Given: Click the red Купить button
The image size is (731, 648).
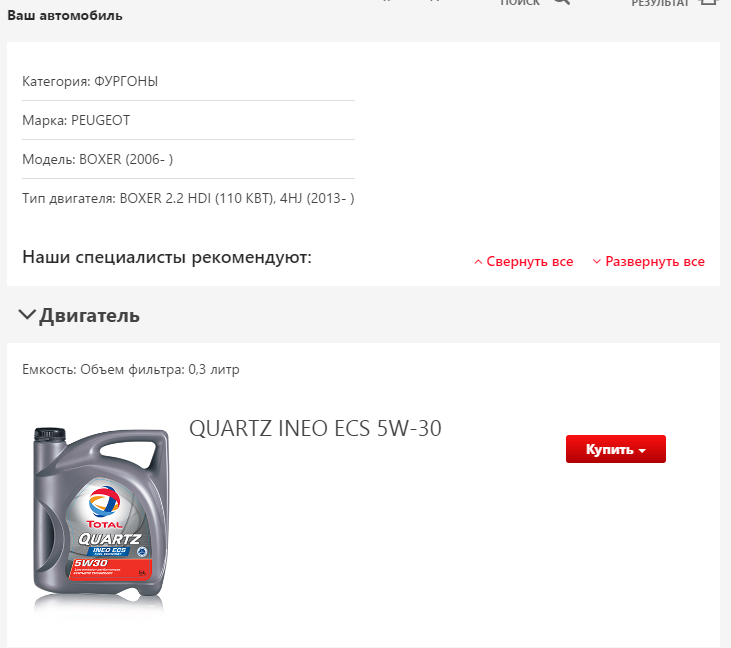Looking at the screenshot, I should point(615,449).
